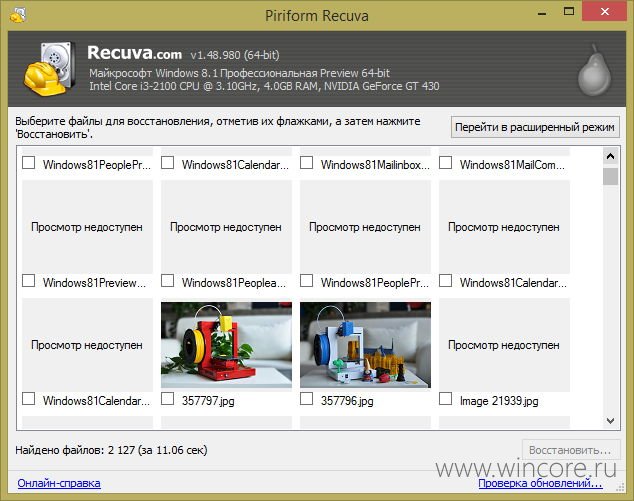Select the red 3D printer thumbnail

[x=226, y=345]
